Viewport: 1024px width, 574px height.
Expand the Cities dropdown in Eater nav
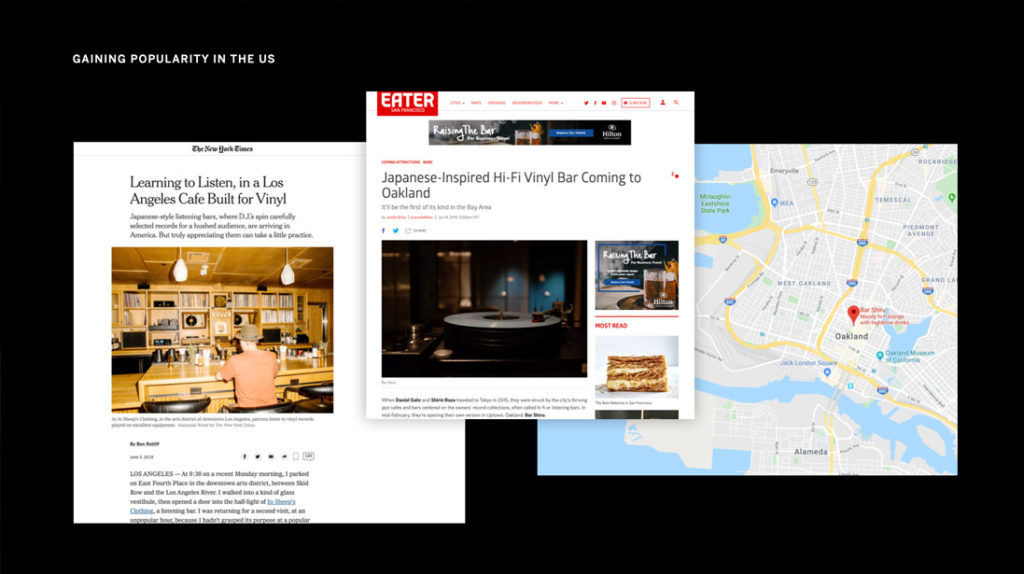[457, 103]
